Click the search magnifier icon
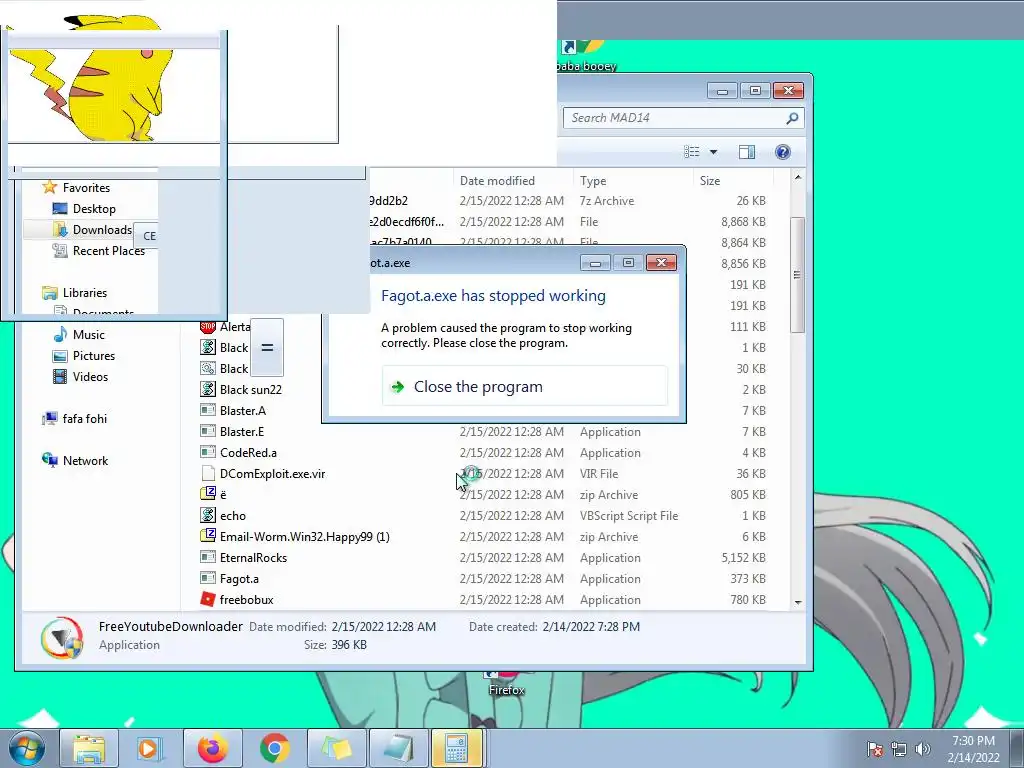 792,118
